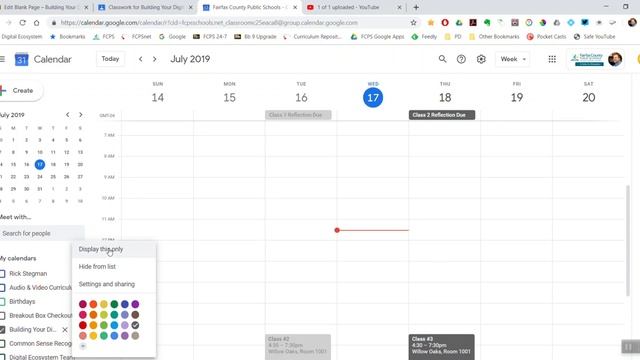Viewport: 640px width, 360px height.
Task: Open the Other Bookmarks folder
Action: [494, 37]
